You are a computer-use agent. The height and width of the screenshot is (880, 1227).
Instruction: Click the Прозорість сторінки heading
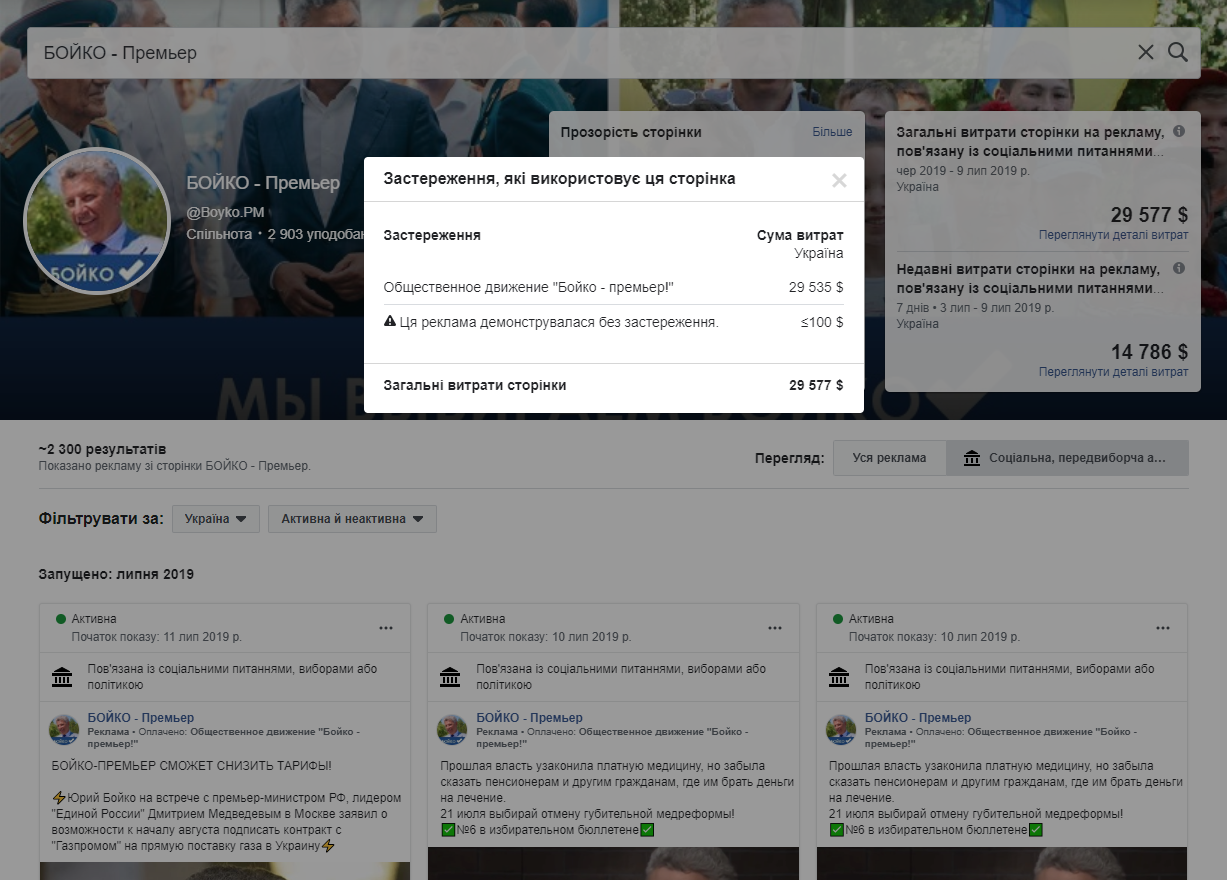pyautogui.click(x=631, y=132)
